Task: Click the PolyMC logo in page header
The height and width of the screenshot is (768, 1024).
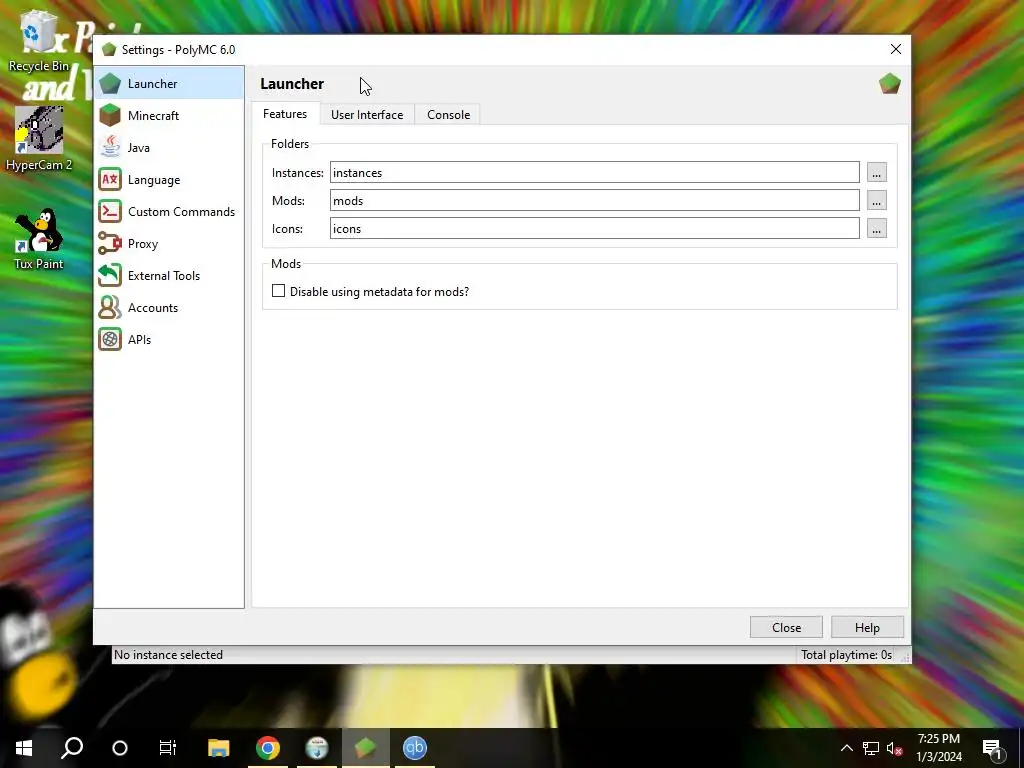Action: [889, 84]
